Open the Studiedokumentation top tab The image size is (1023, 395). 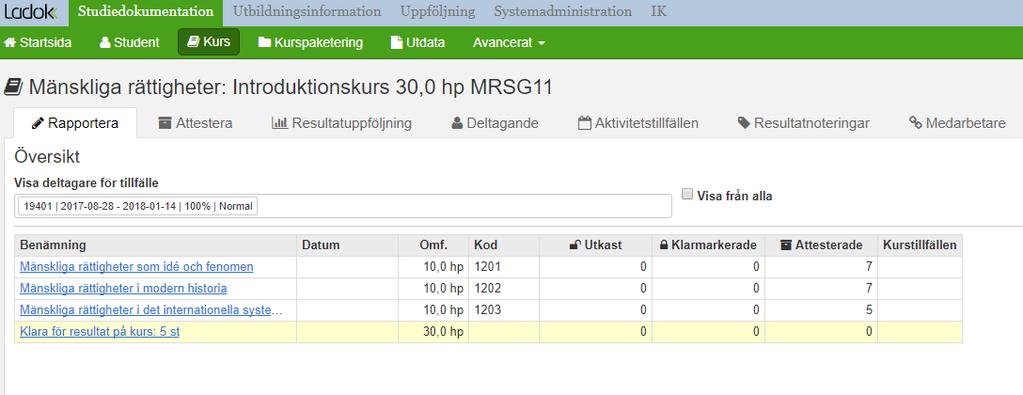tap(145, 12)
